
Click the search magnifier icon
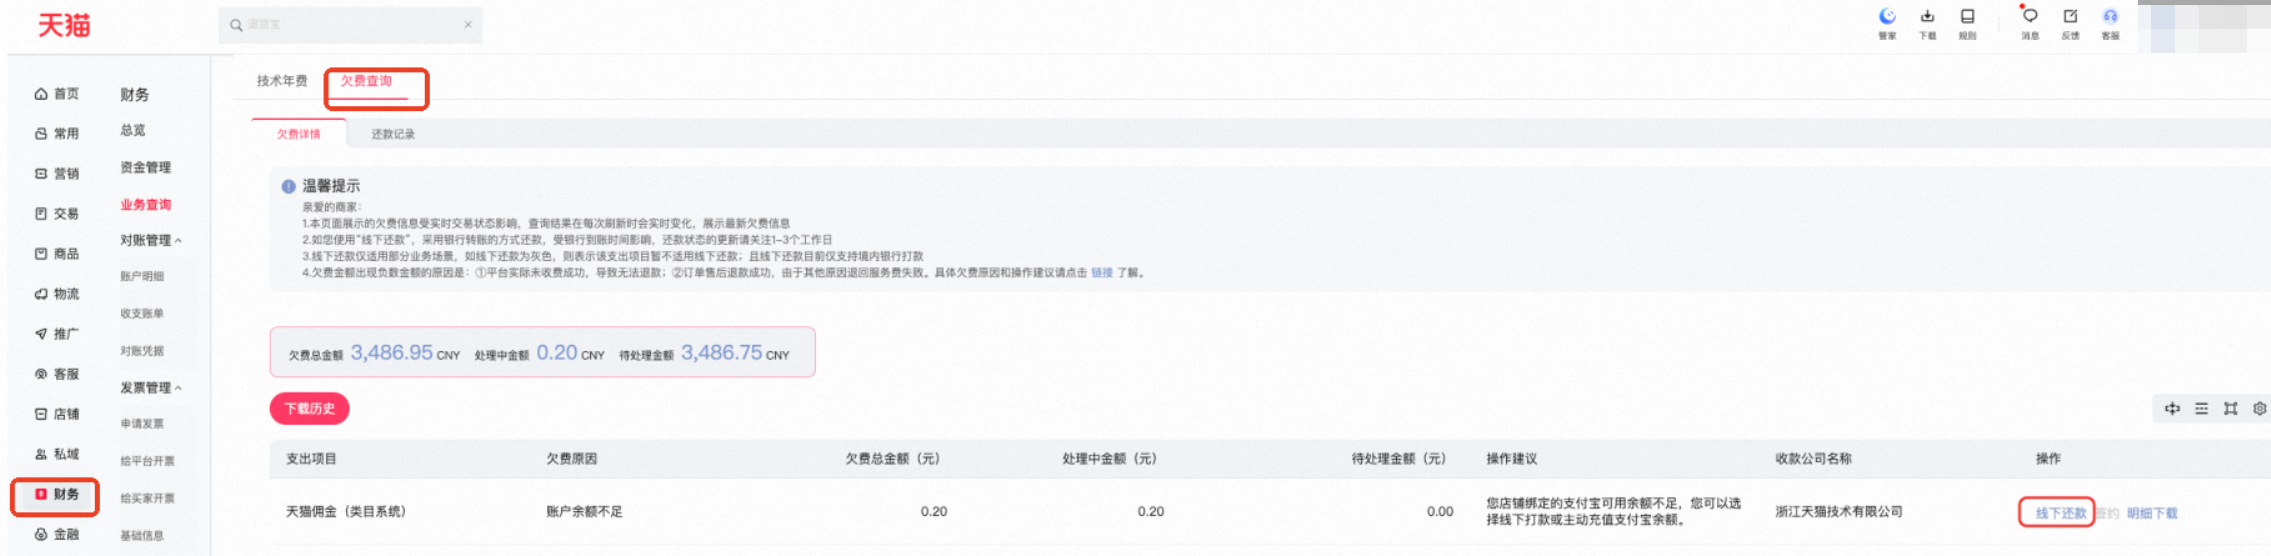236,25
